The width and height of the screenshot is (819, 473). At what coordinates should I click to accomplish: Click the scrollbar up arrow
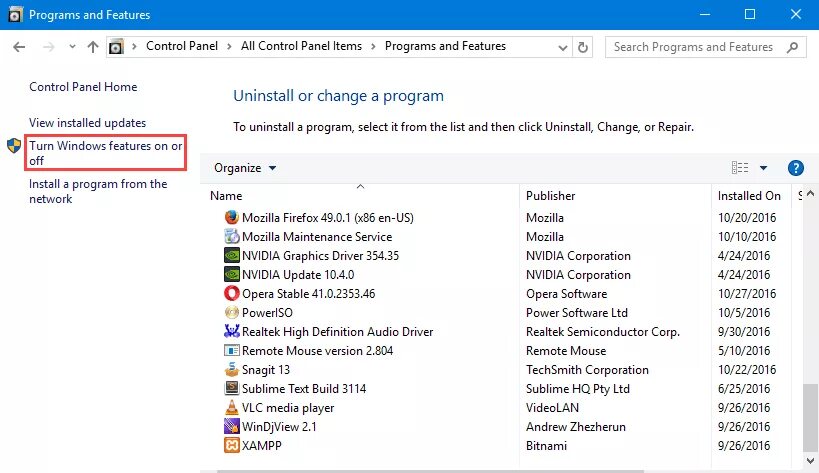pos(810,194)
